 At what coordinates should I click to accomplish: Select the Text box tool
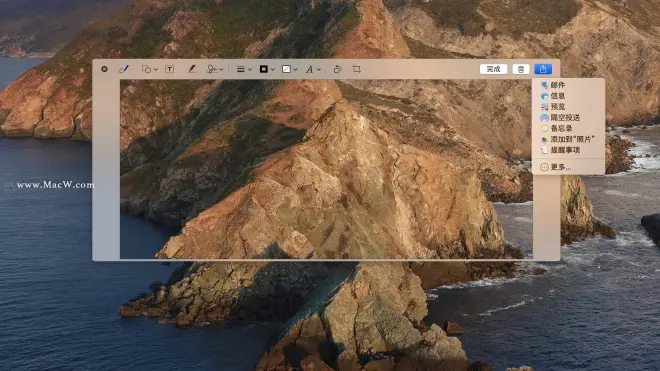pyautogui.click(x=170, y=69)
